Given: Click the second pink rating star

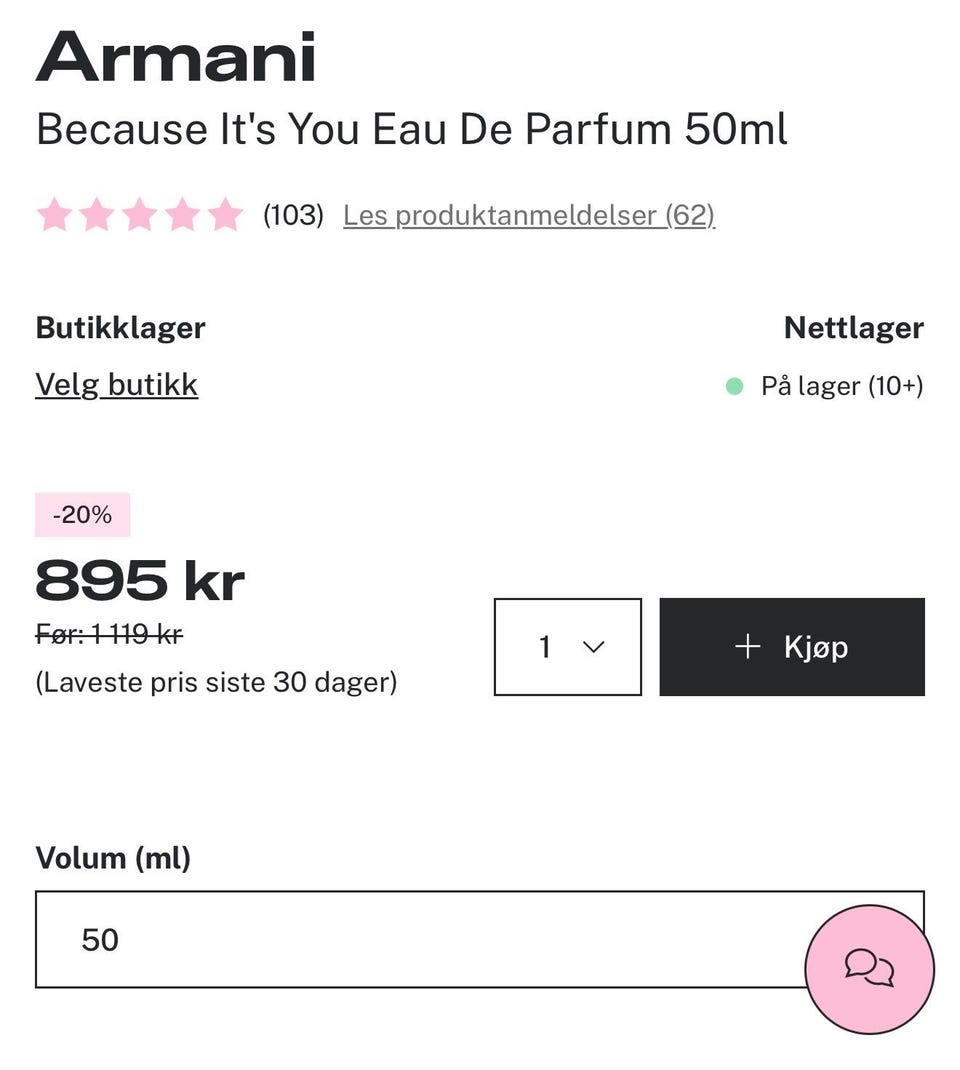Looking at the screenshot, I should [x=97, y=214].
